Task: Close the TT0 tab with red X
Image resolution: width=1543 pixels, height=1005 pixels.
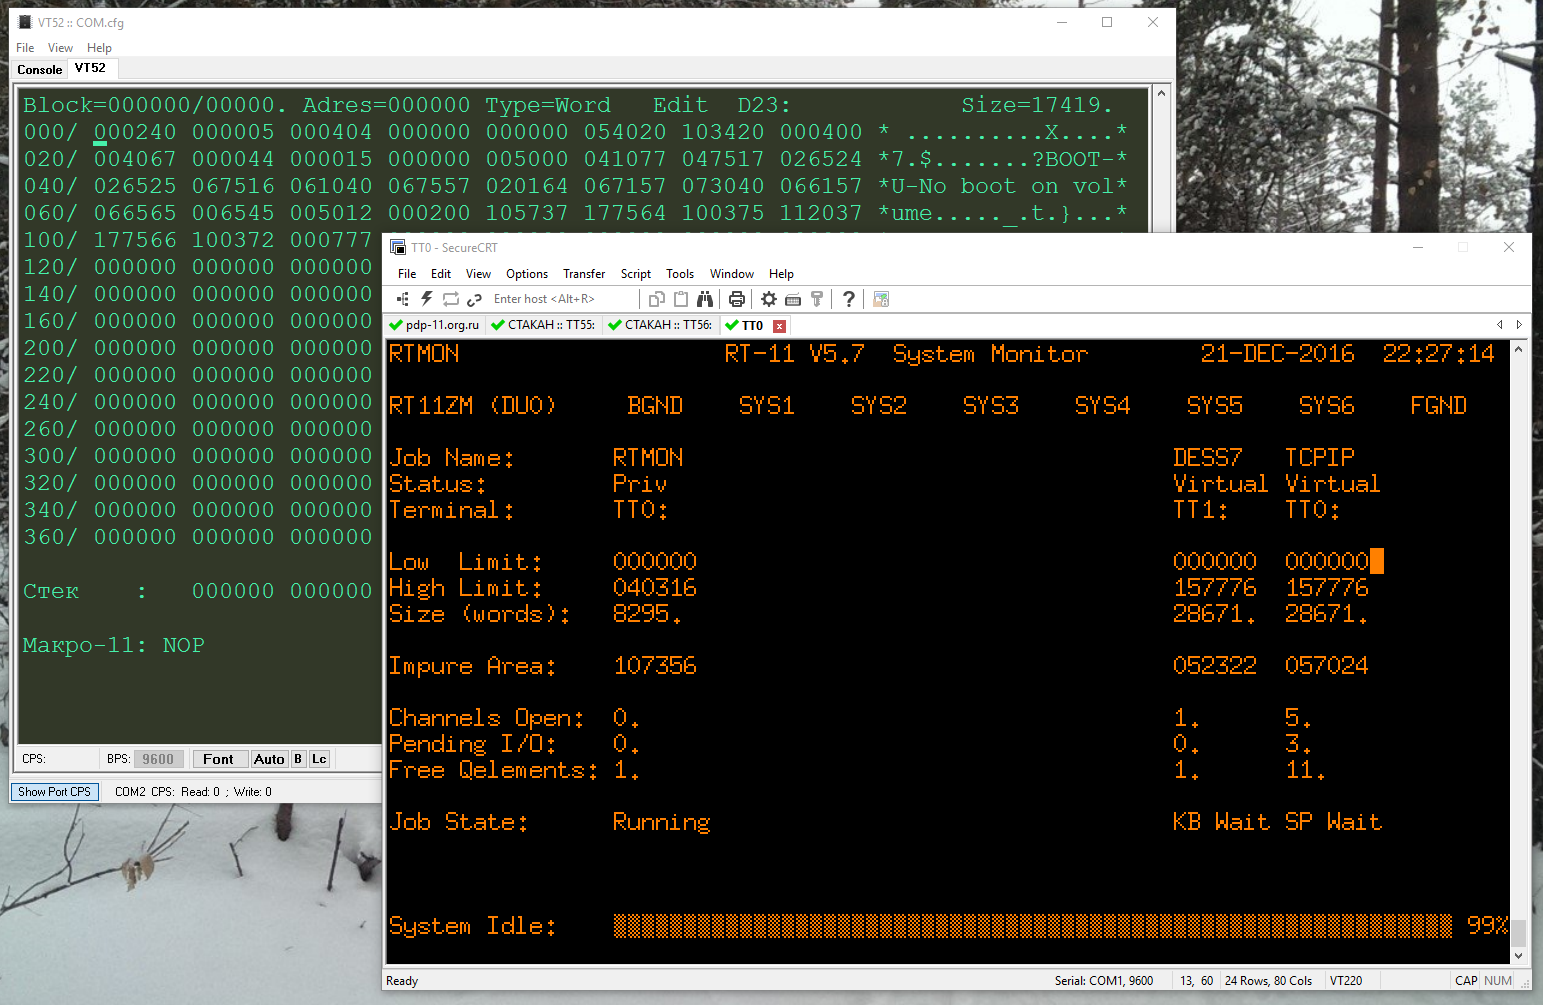Action: (779, 326)
